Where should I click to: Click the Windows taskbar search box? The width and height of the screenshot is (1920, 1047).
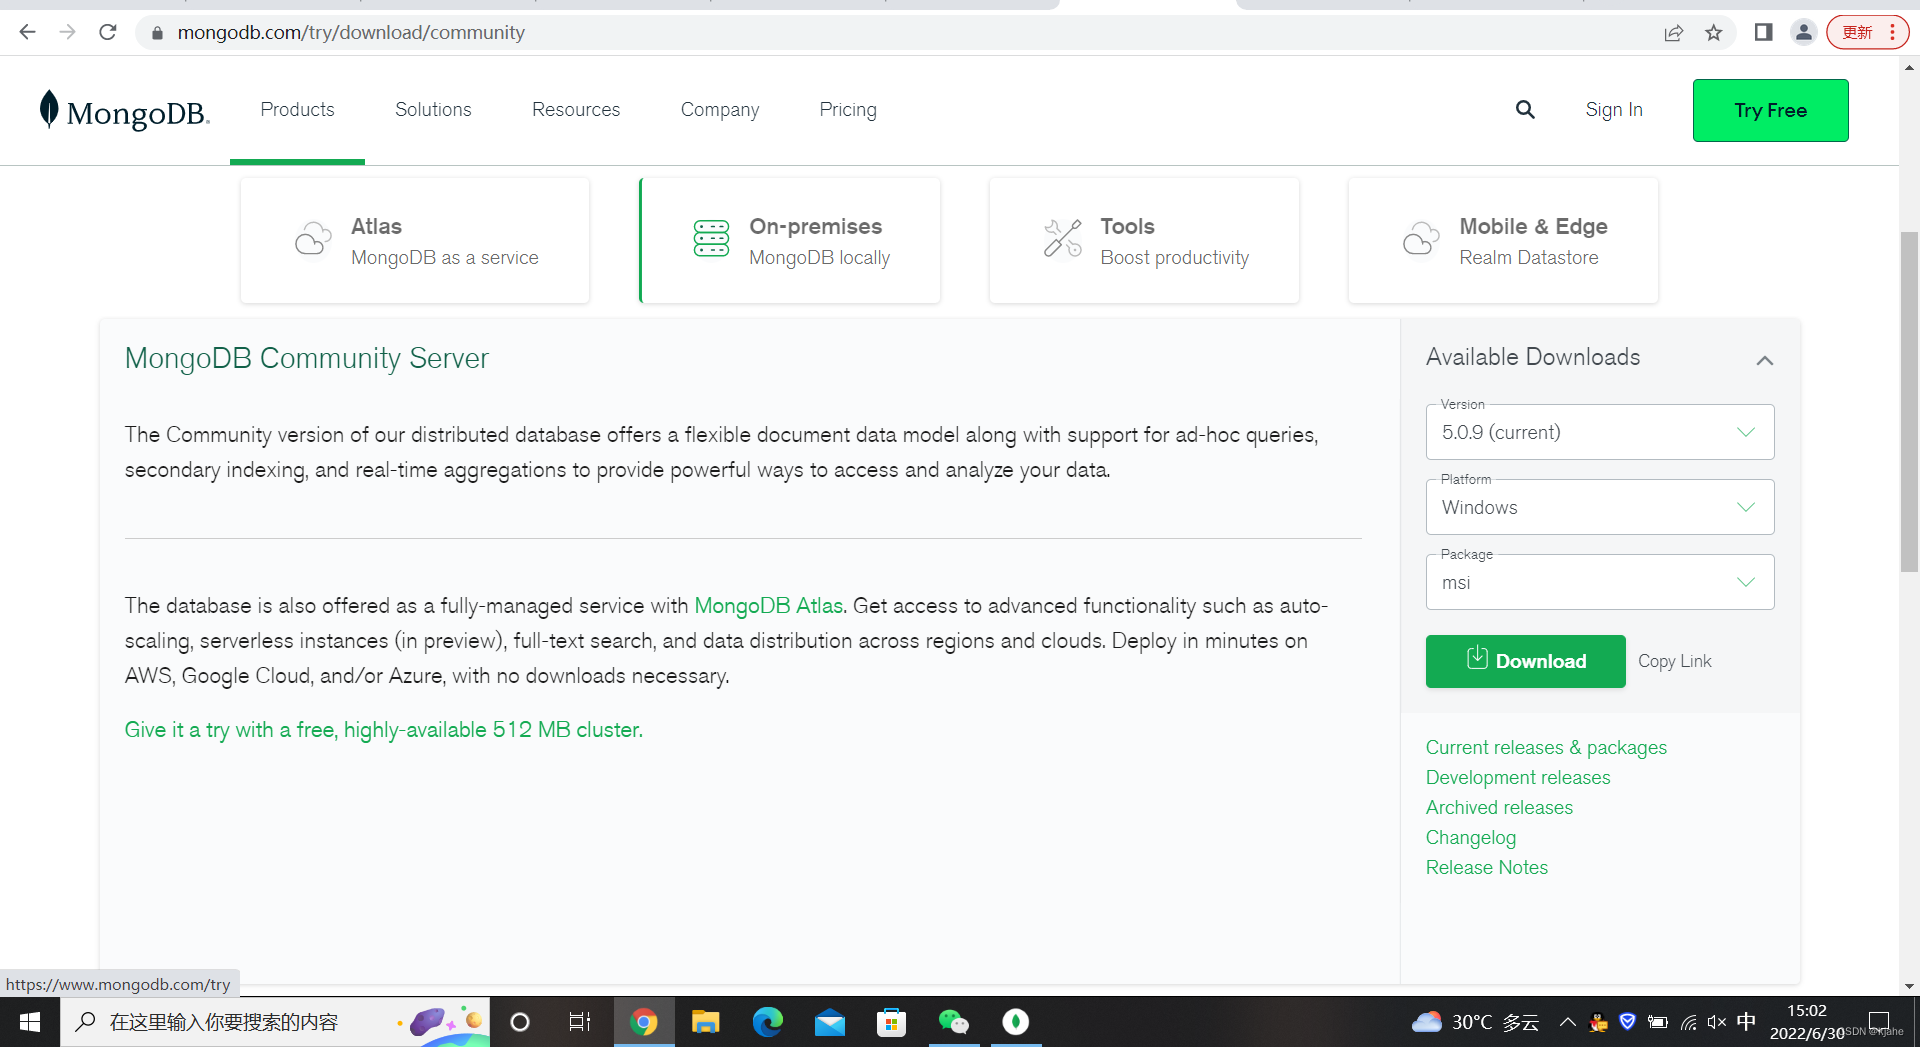point(275,1022)
